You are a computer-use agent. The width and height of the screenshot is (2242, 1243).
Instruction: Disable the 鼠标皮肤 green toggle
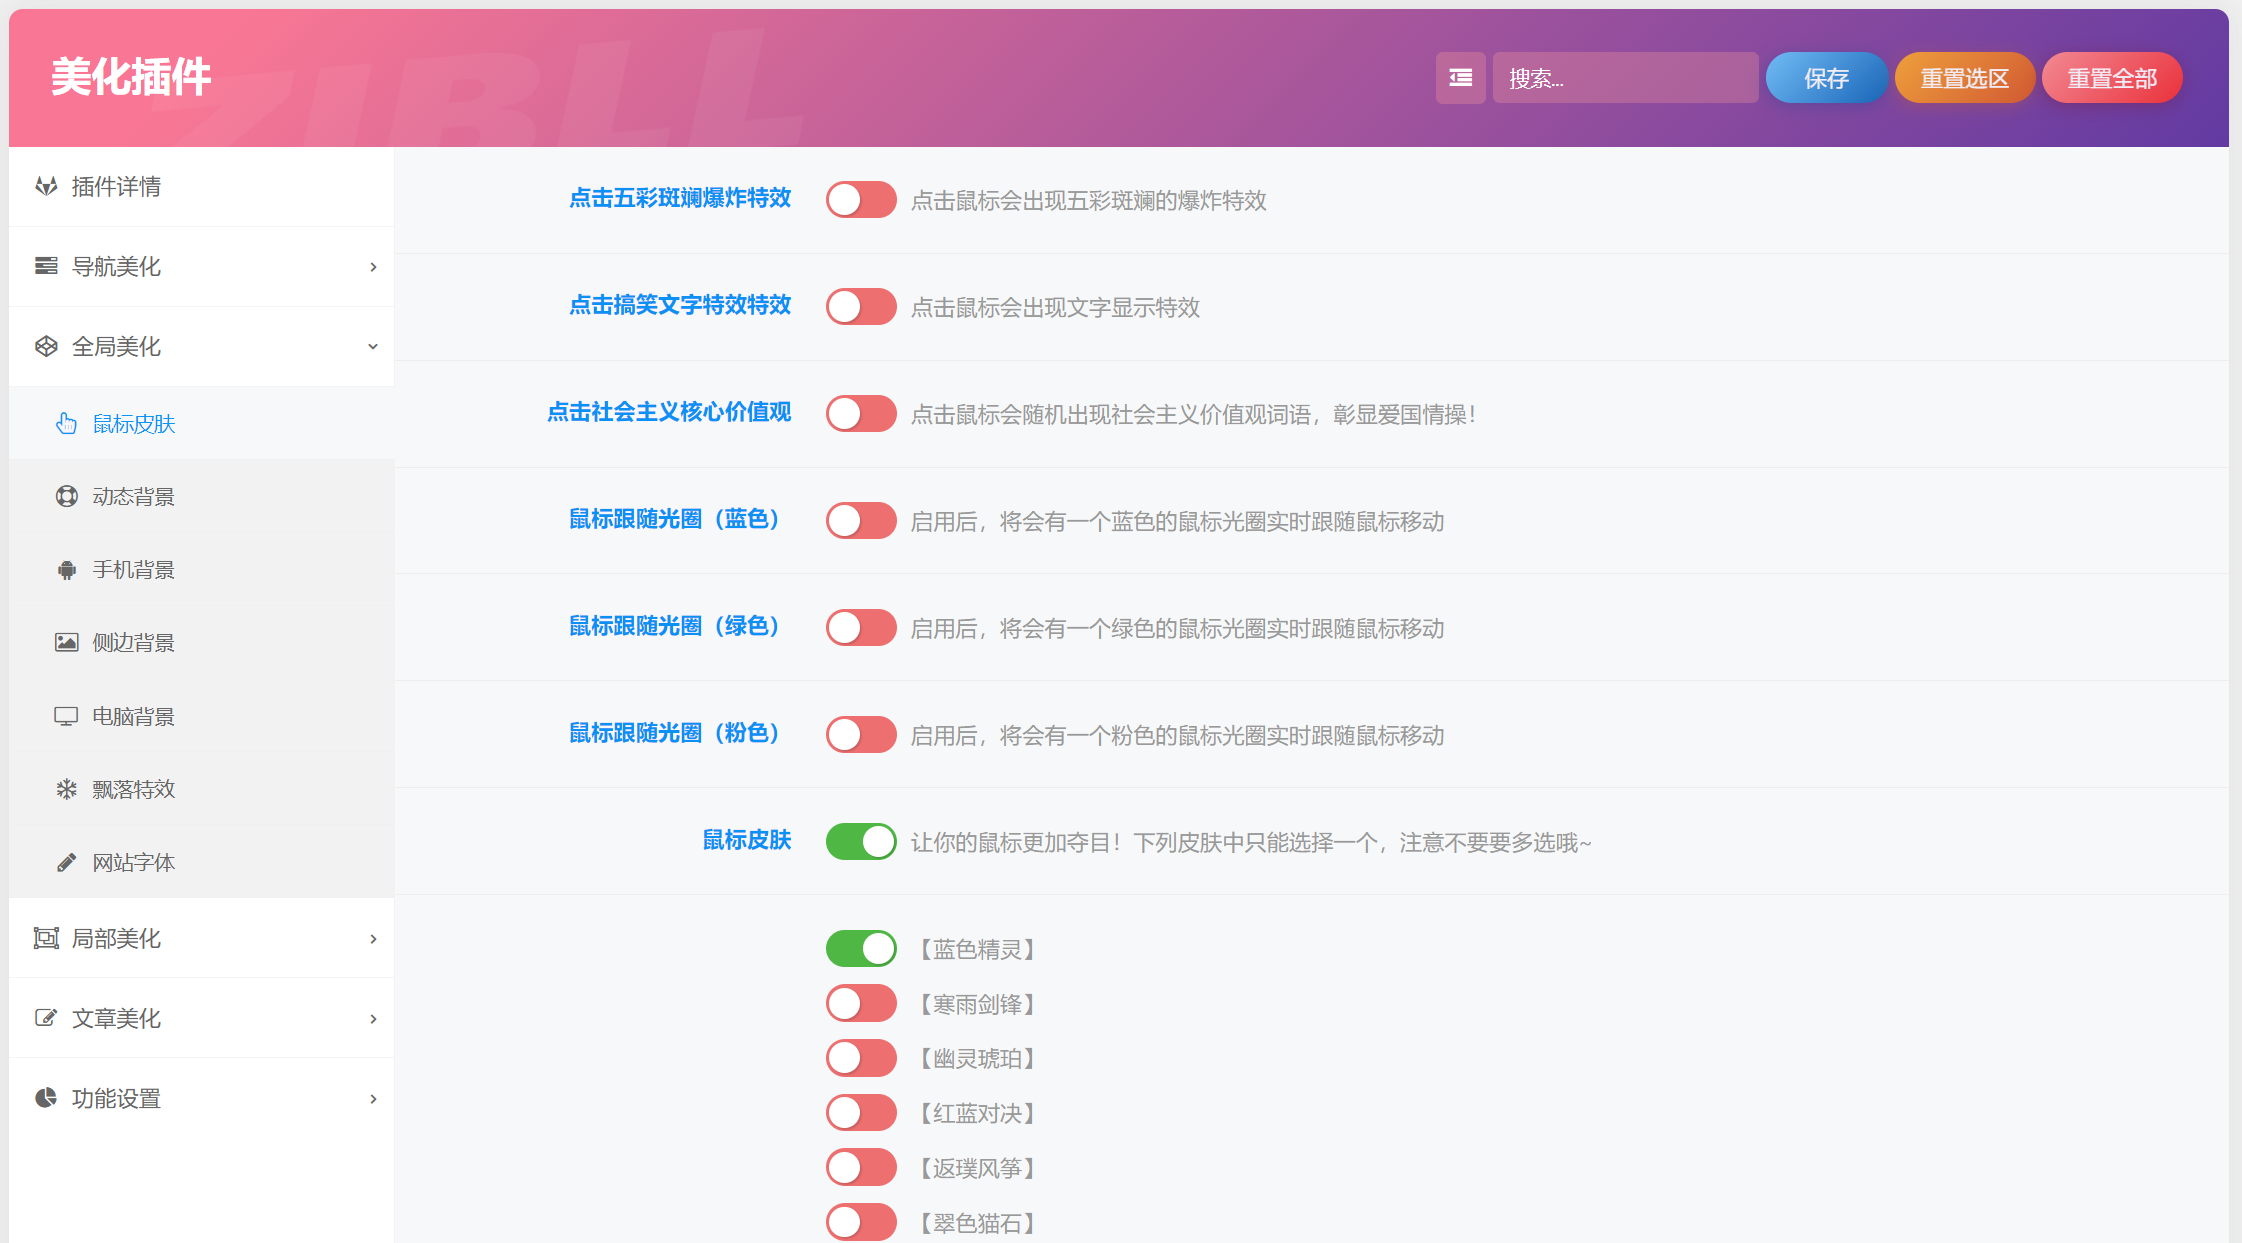point(860,841)
